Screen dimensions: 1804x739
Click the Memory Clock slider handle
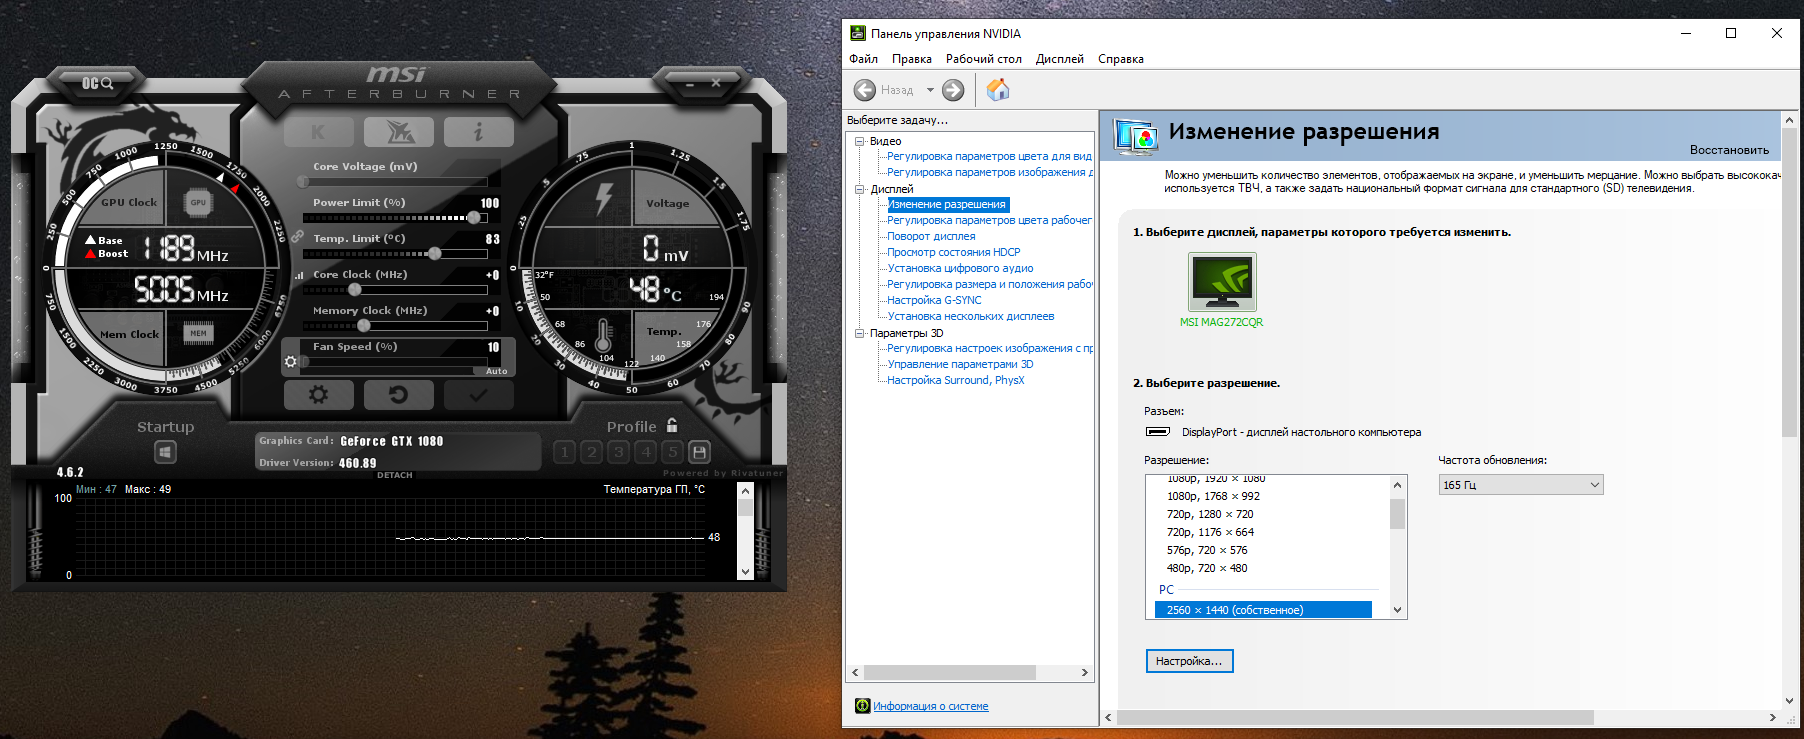(x=364, y=325)
